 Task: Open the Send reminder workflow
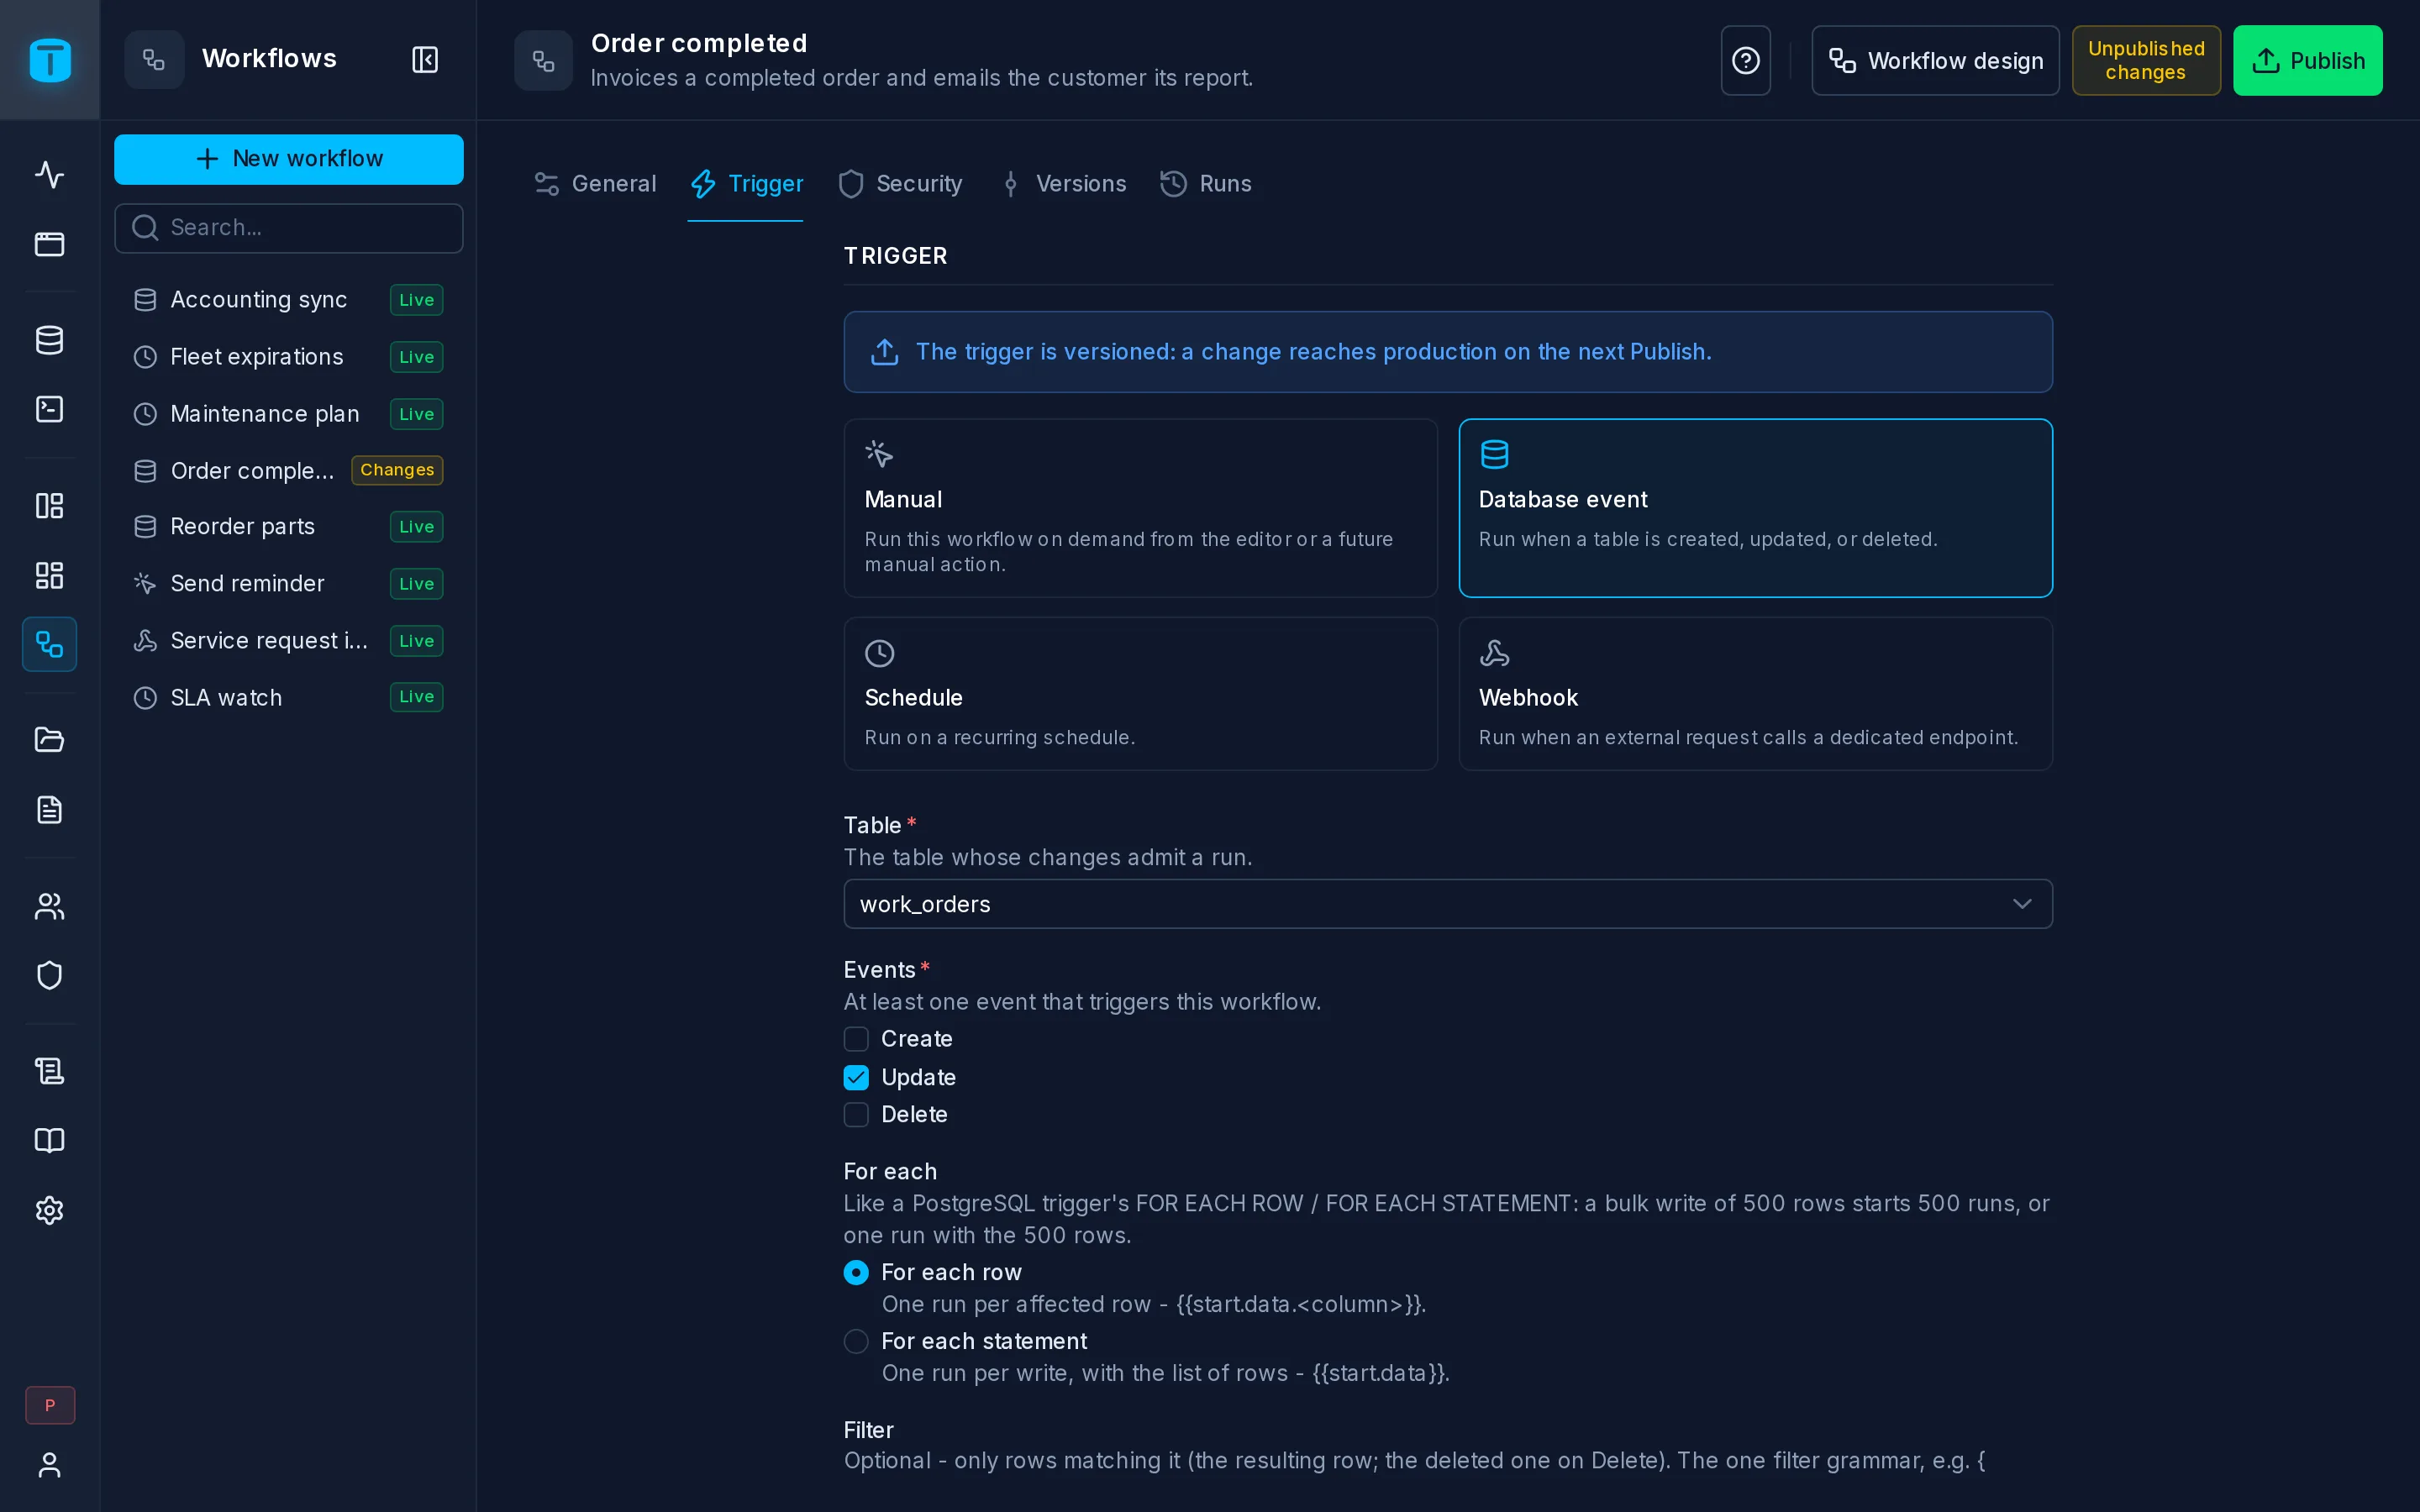pyautogui.click(x=288, y=584)
